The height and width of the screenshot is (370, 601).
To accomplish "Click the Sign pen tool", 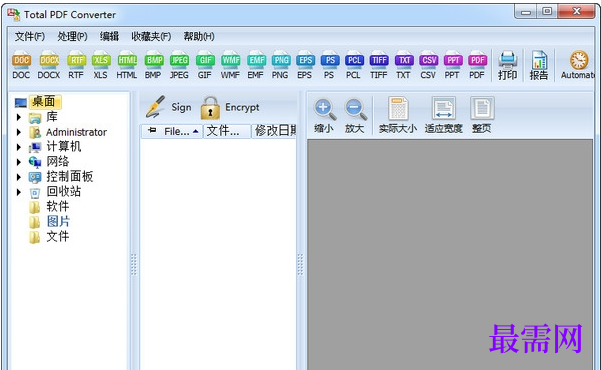I will pos(168,107).
